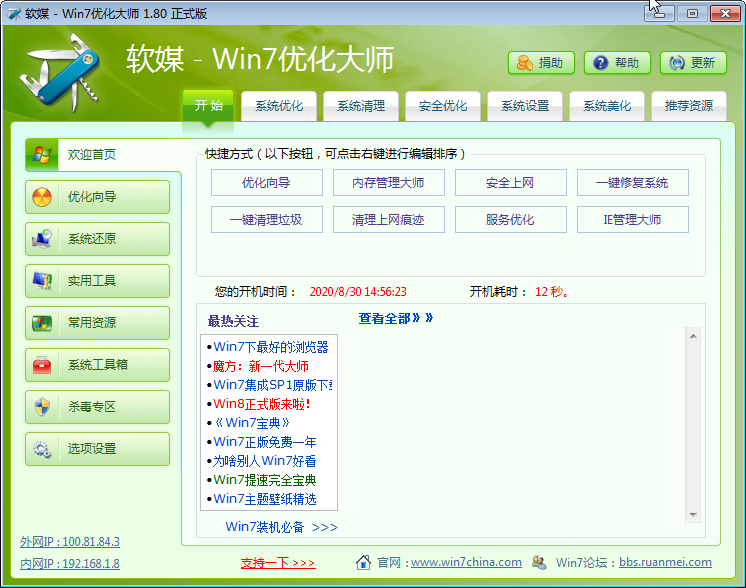Click the red toolbox icon on 系统工具箱
This screenshot has width=746, height=588.
coord(42,365)
